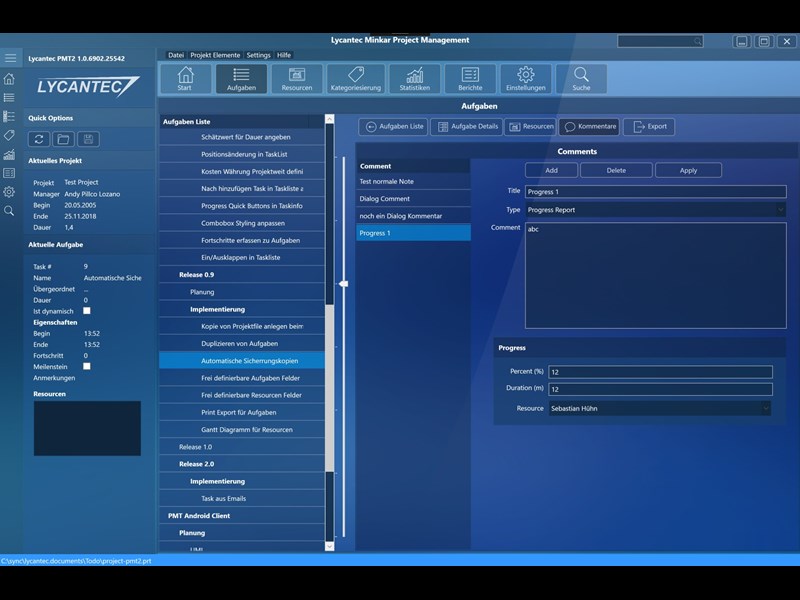
Task: Select the 'PMT Android Client' task group
Action: (242, 516)
